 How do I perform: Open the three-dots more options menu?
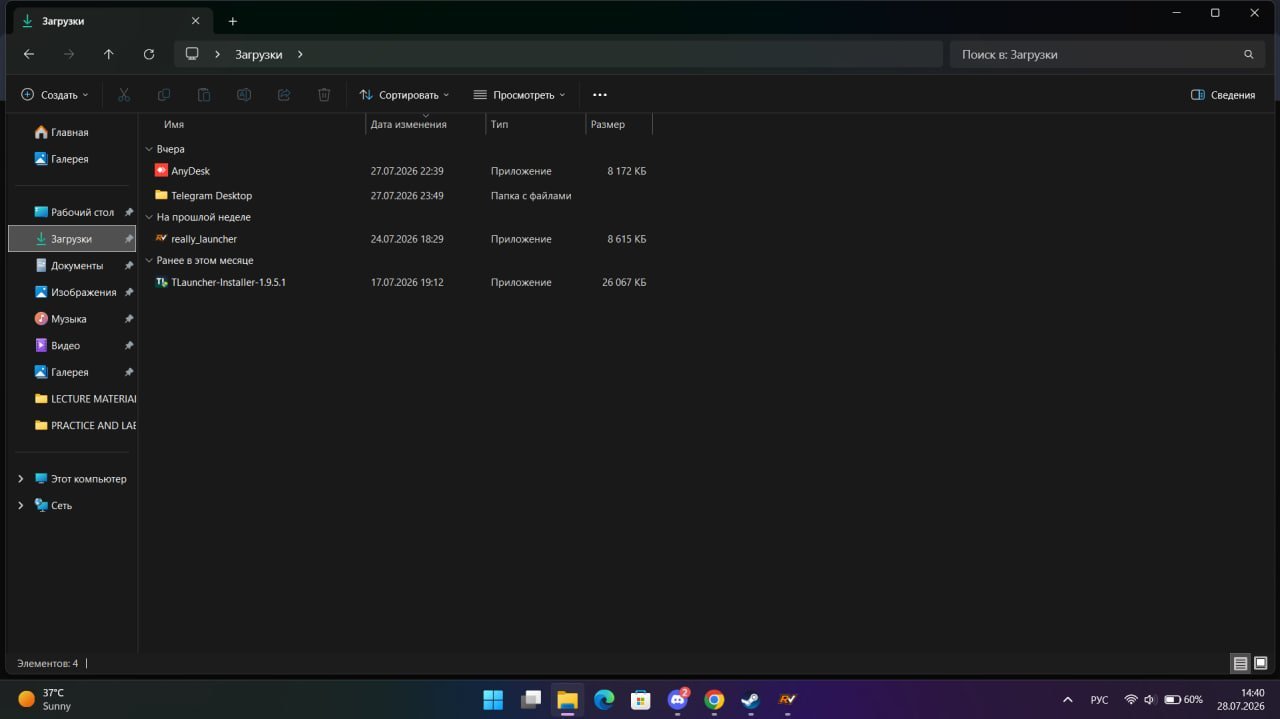click(x=600, y=95)
